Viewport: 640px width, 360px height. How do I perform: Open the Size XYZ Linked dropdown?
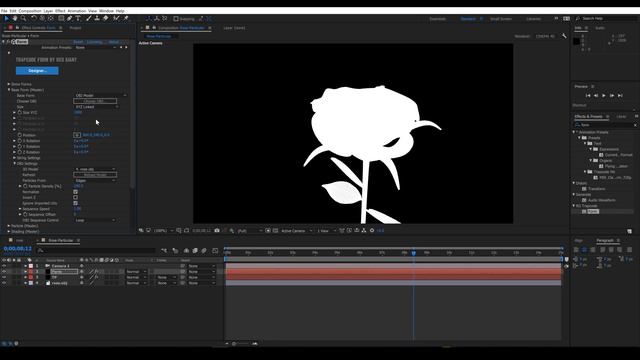click(x=96, y=107)
